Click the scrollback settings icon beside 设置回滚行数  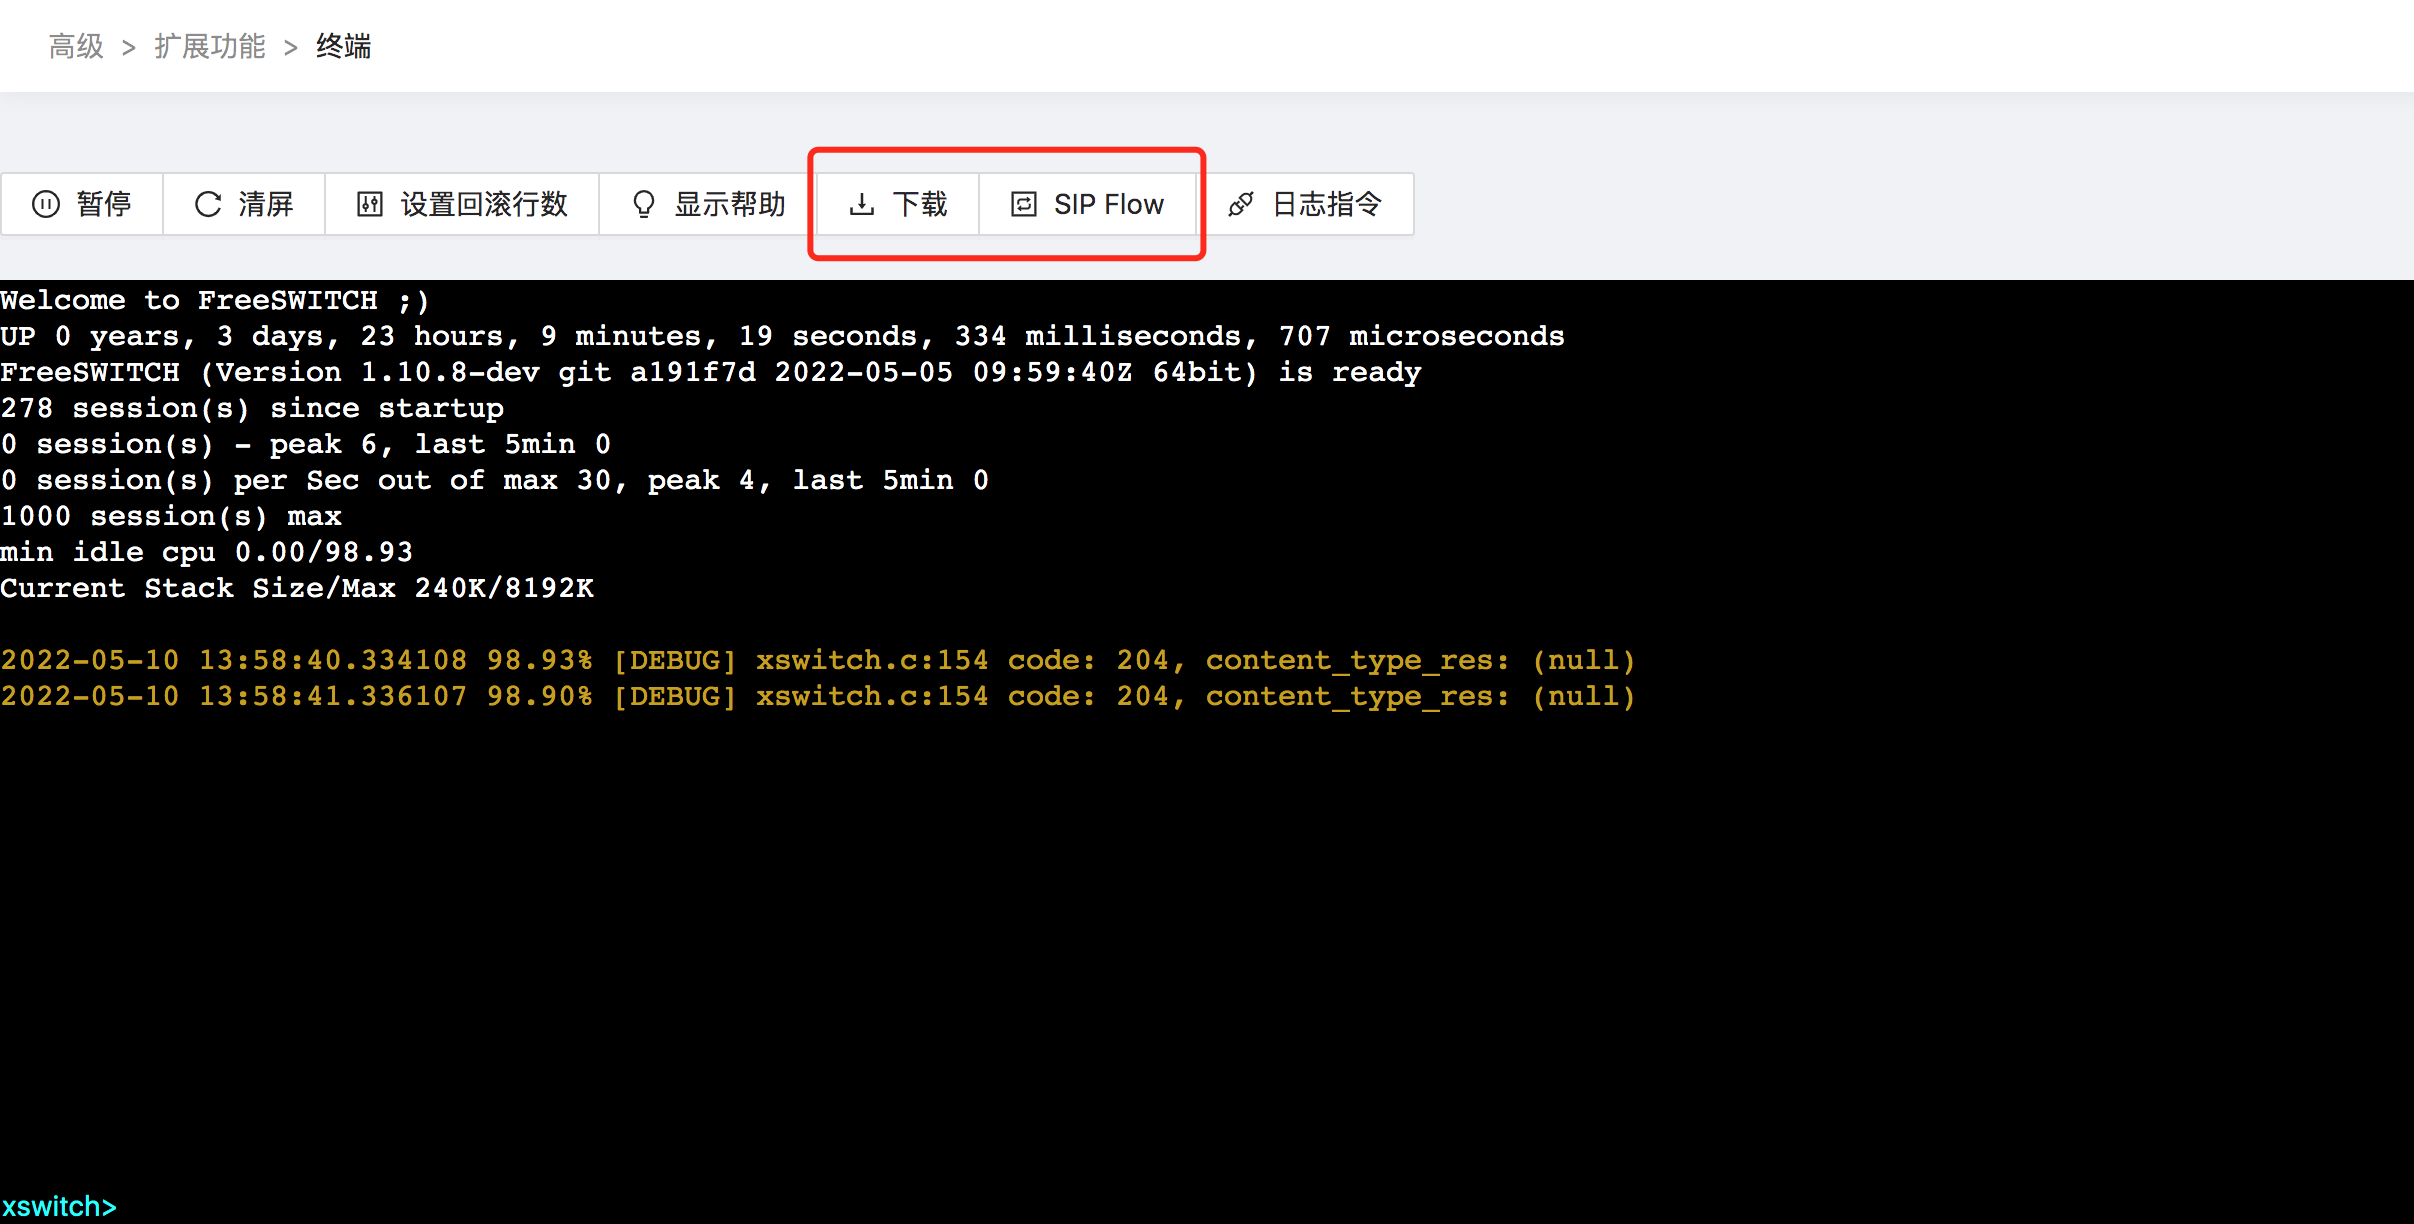370,204
